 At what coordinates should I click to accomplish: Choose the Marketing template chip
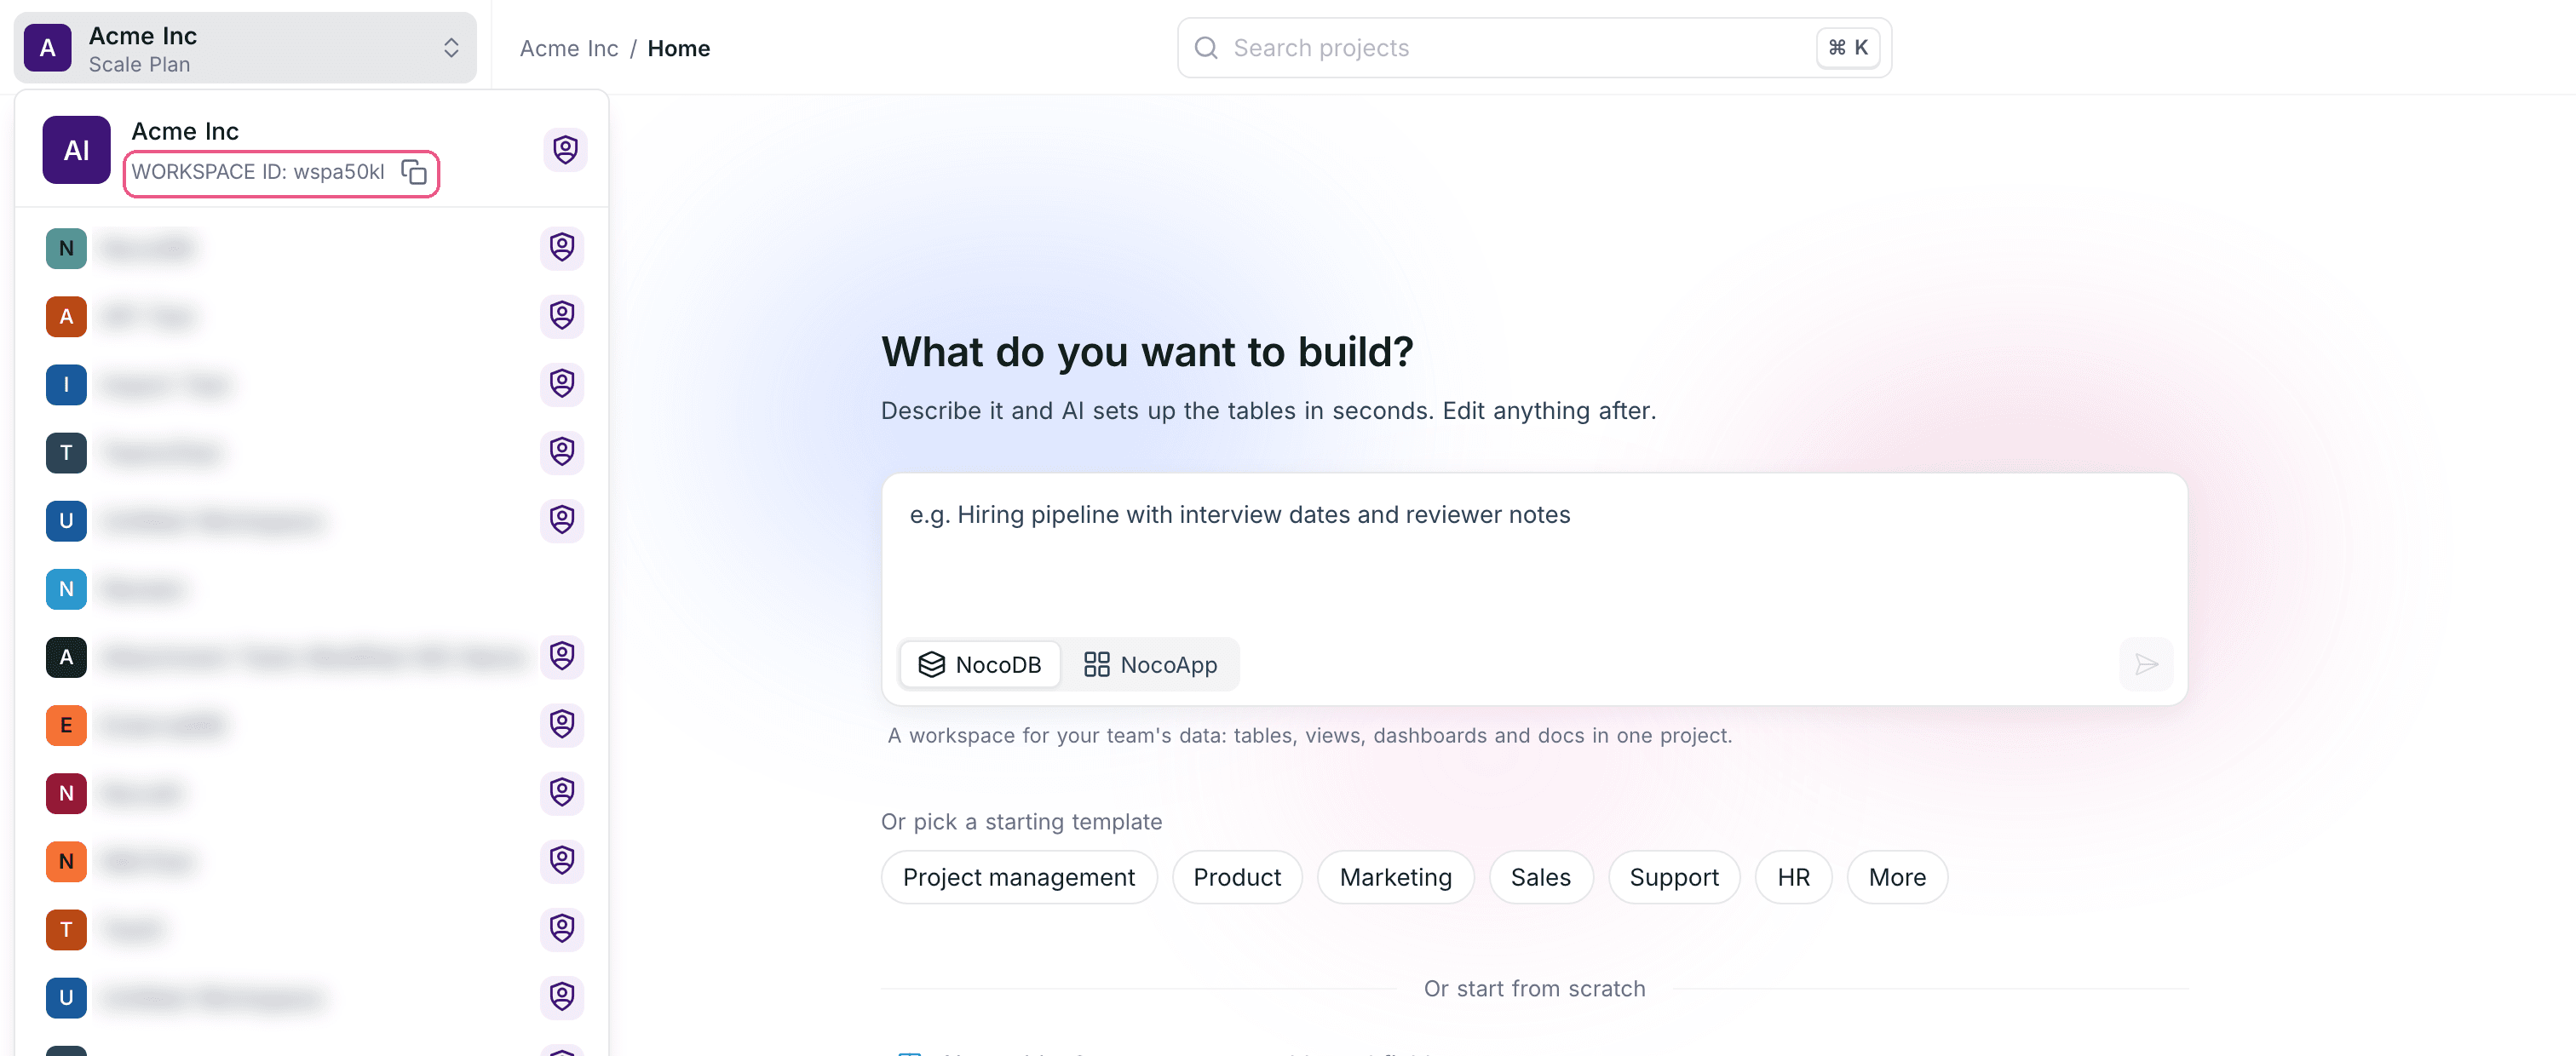click(1395, 877)
